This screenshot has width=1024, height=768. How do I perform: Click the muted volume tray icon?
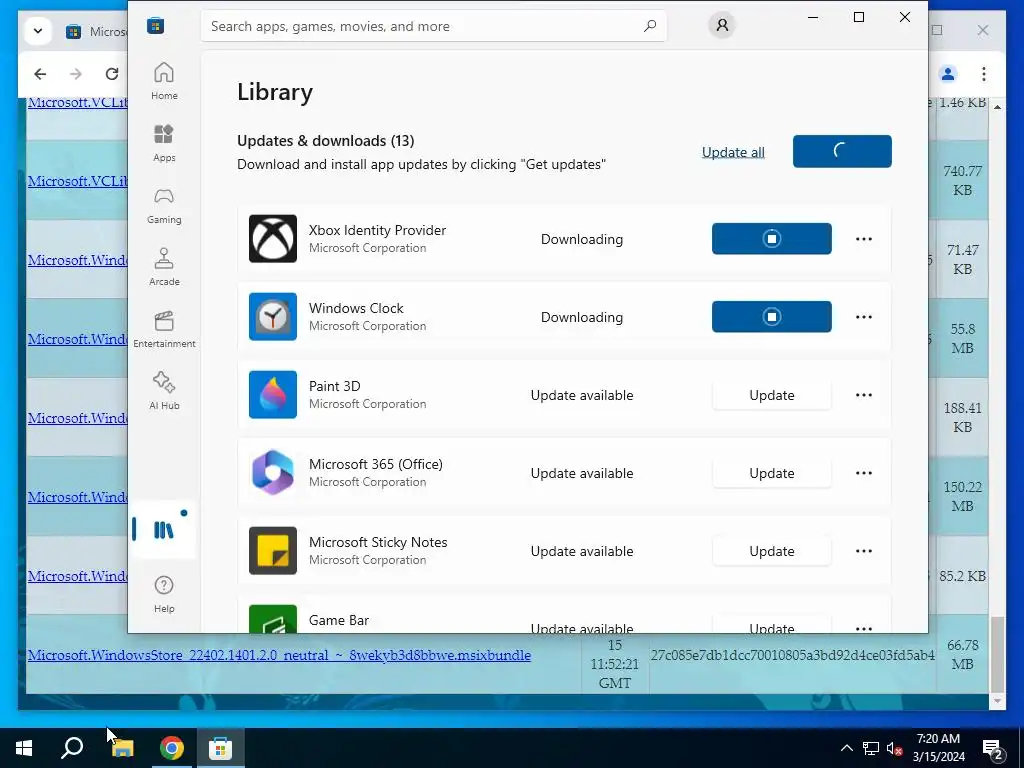(895, 748)
